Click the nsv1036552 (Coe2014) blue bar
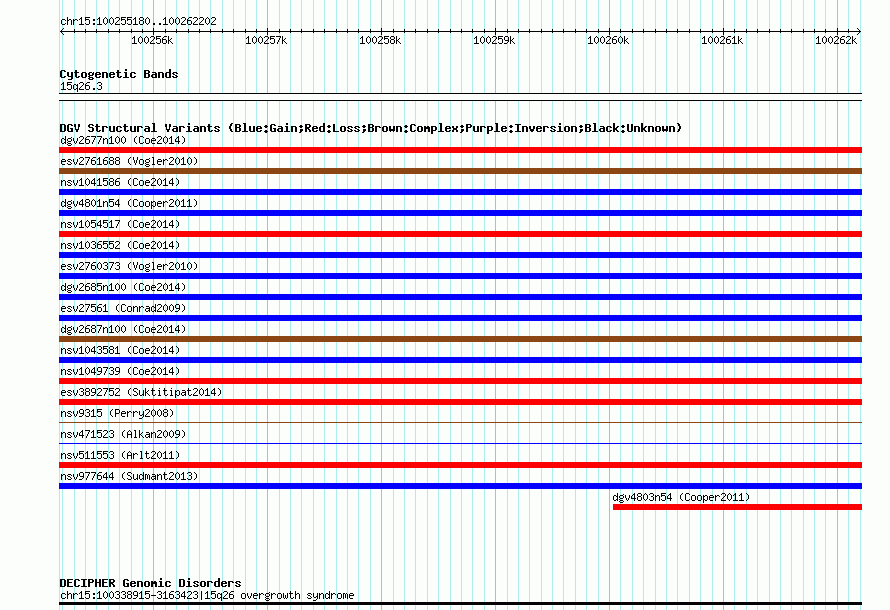 tap(460, 255)
